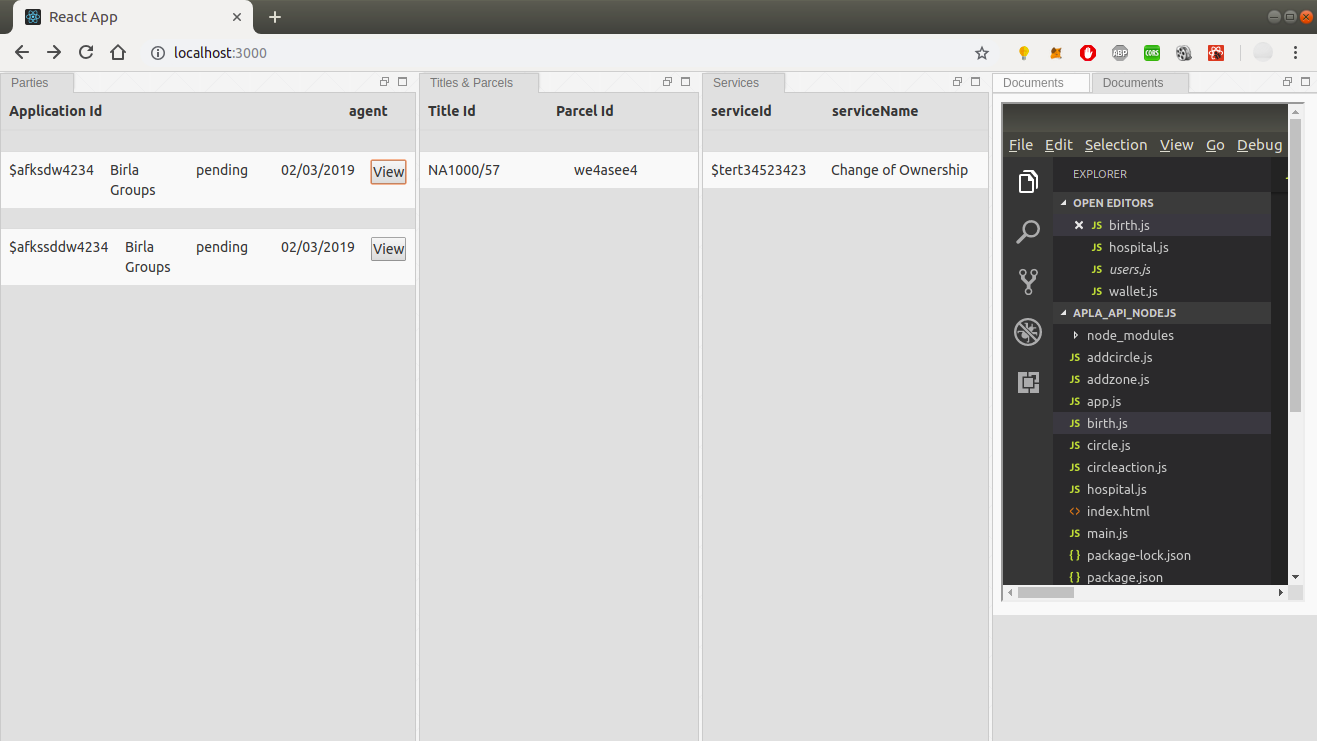Viewport: 1317px width, 741px height.
Task: Open the CORS browser extension
Action: 1151,52
